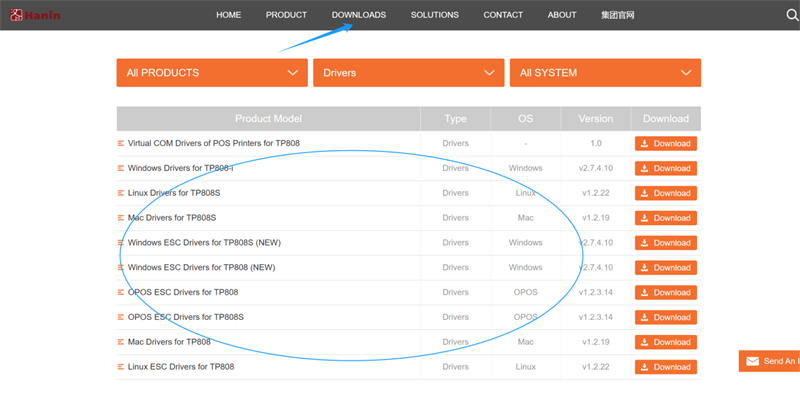Download Virtual COM Drivers for TP808
Screen dimensions: 800x405
click(x=666, y=144)
